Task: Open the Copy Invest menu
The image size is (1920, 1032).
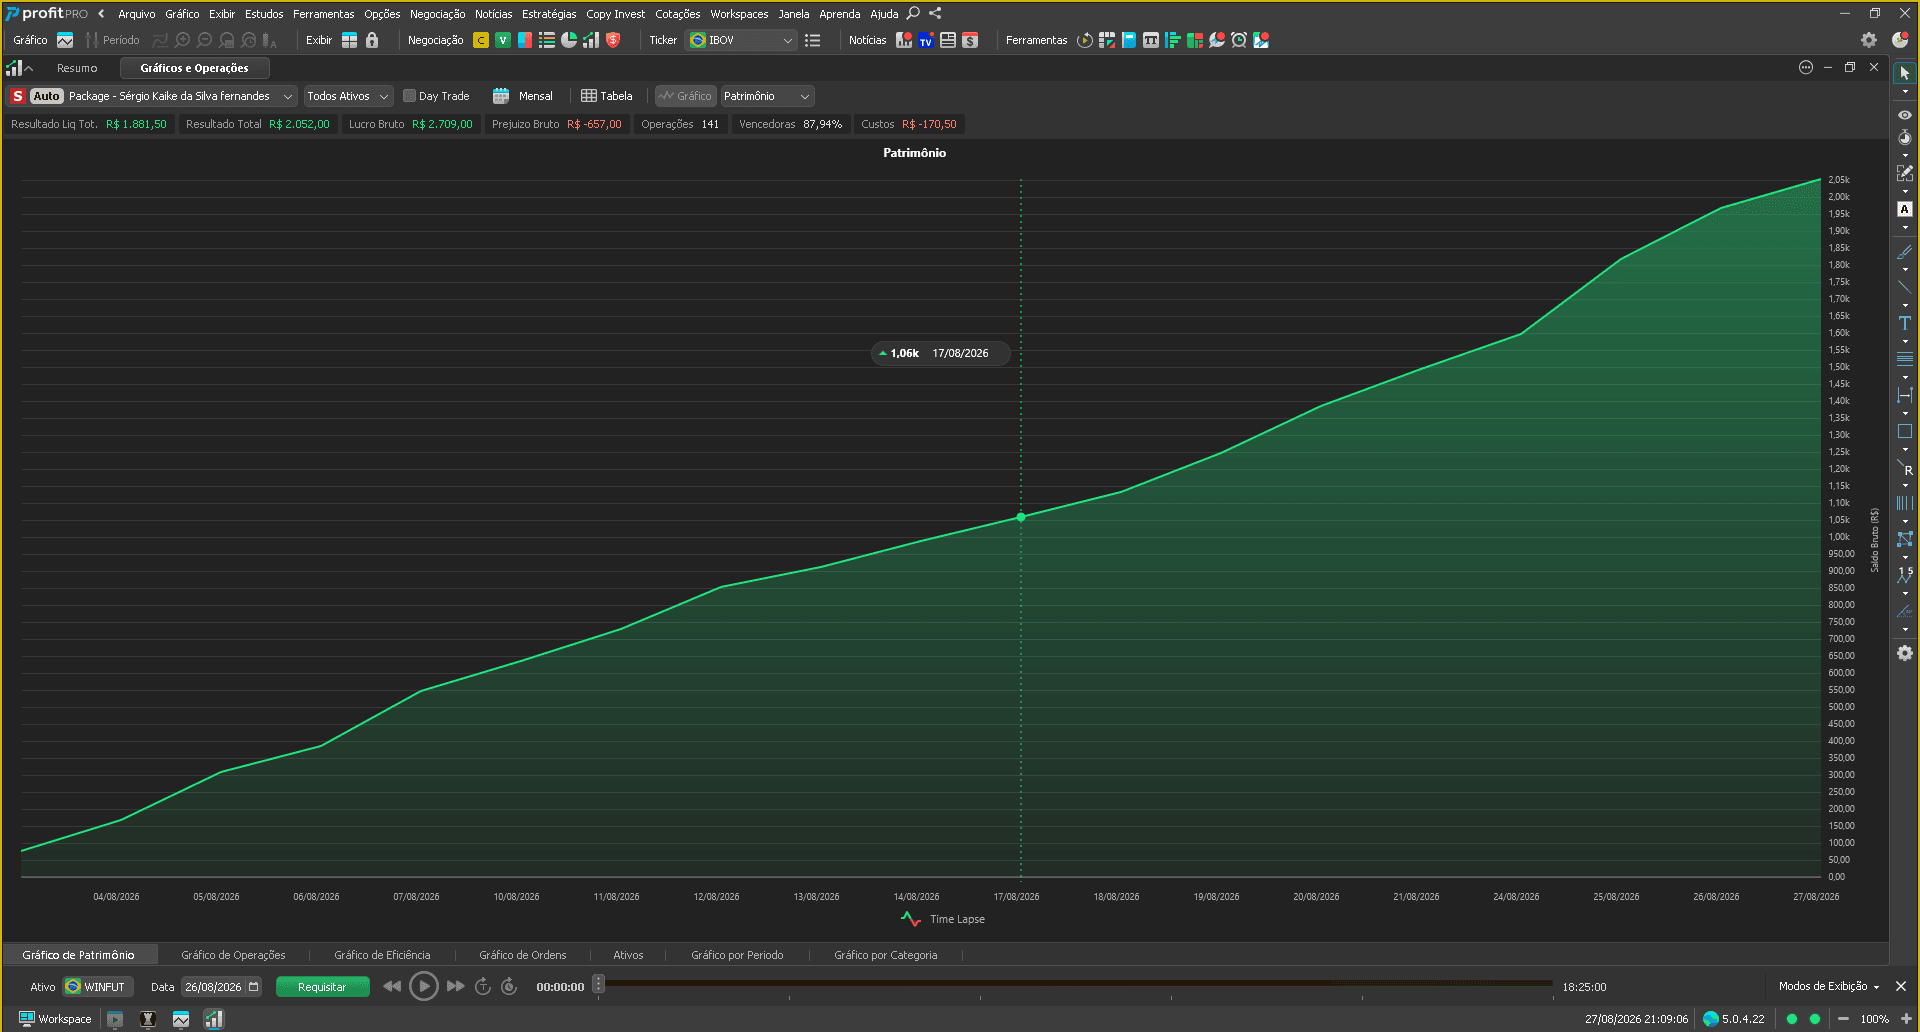Action: tap(615, 14)
